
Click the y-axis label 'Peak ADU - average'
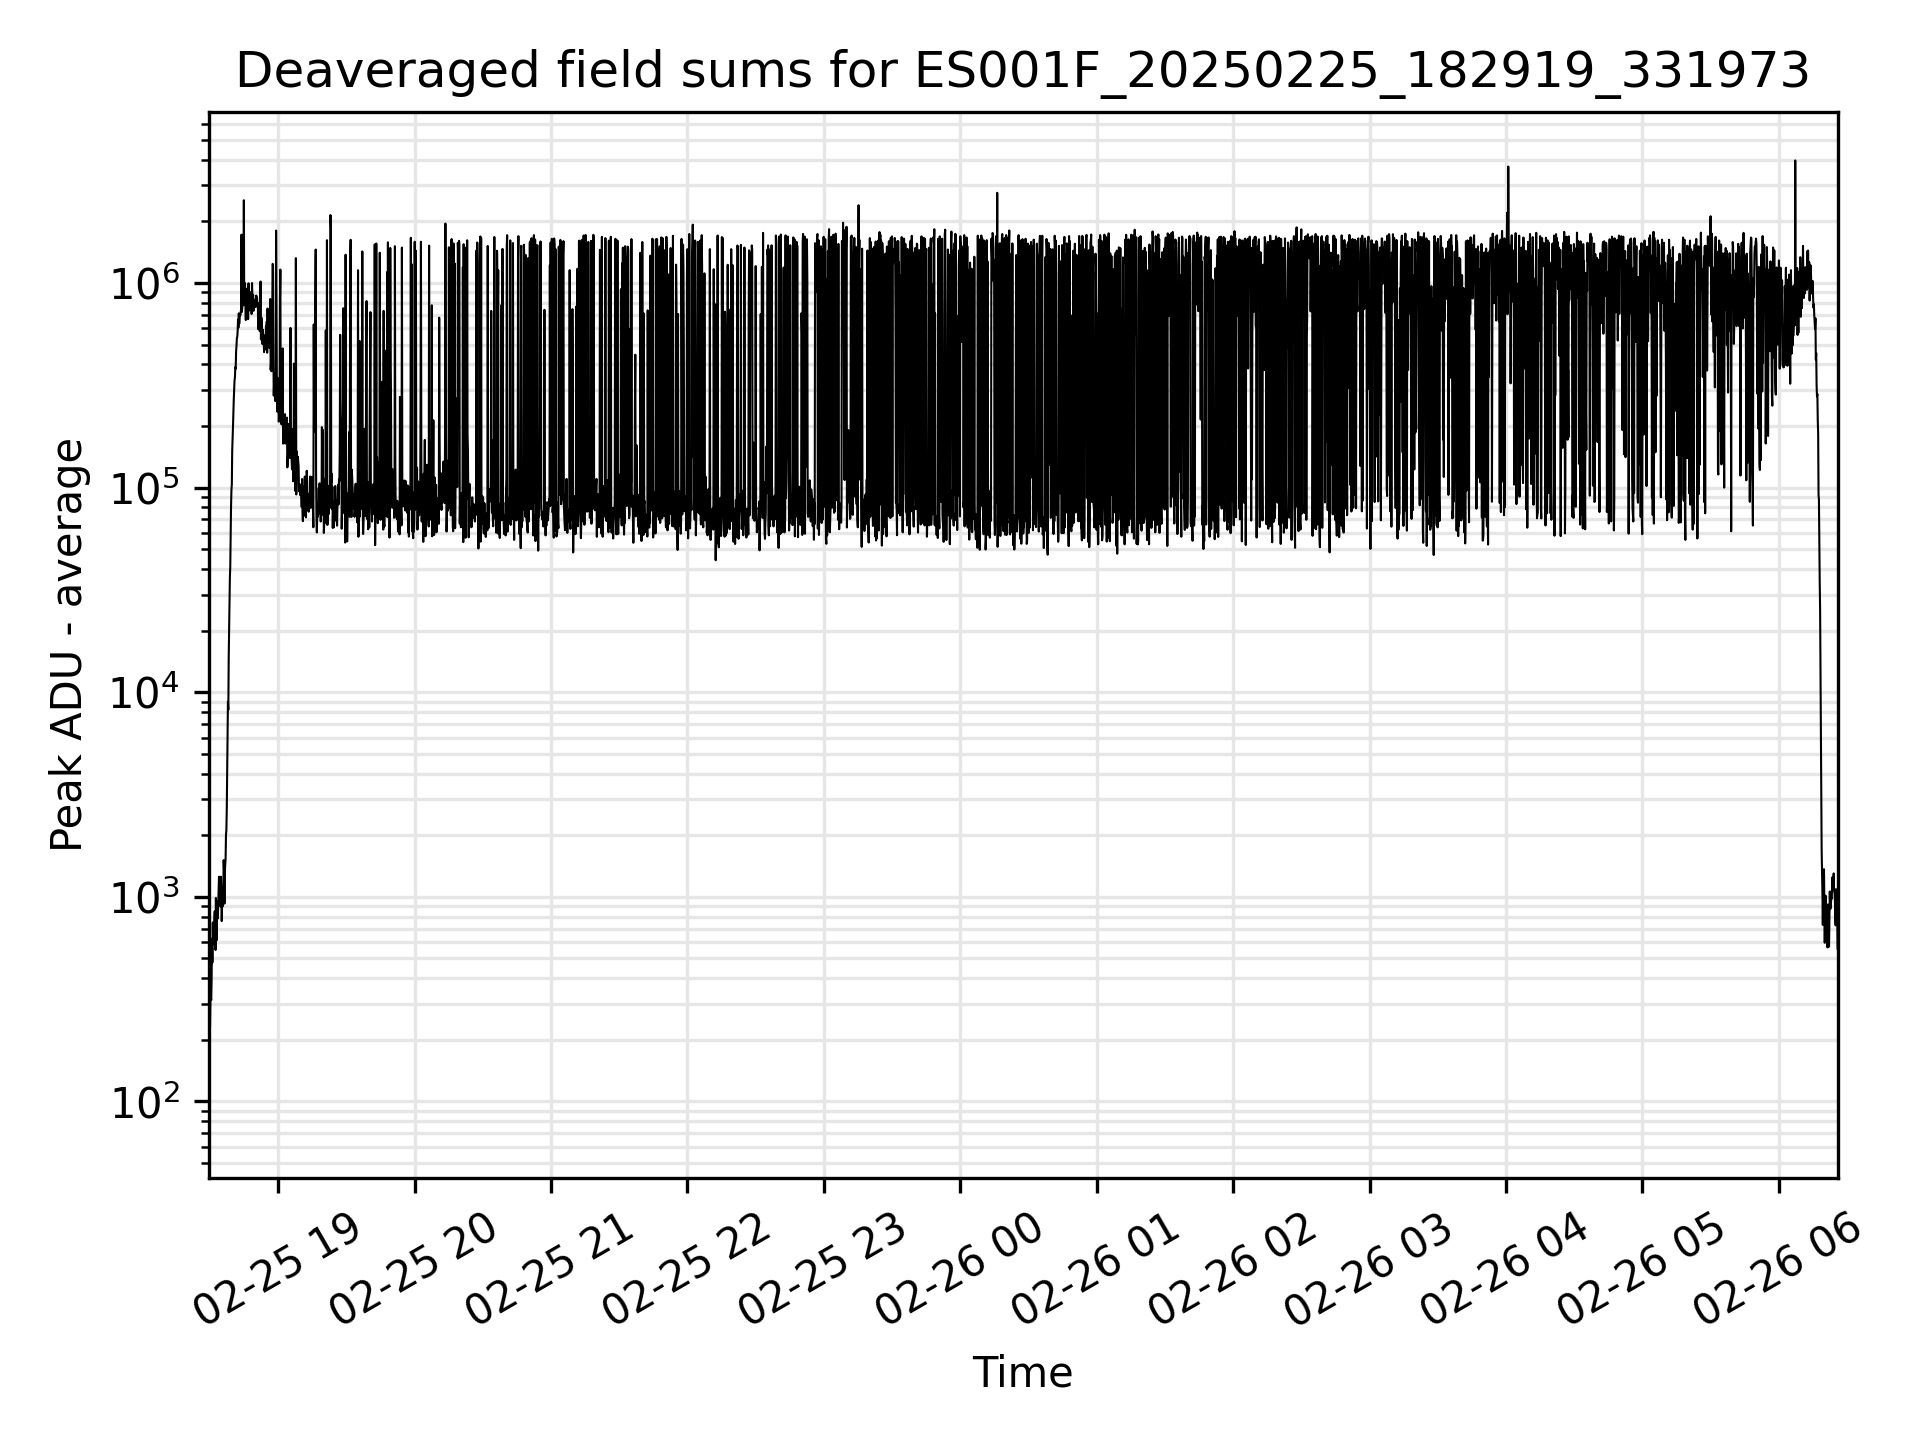[x=67, y=645]
